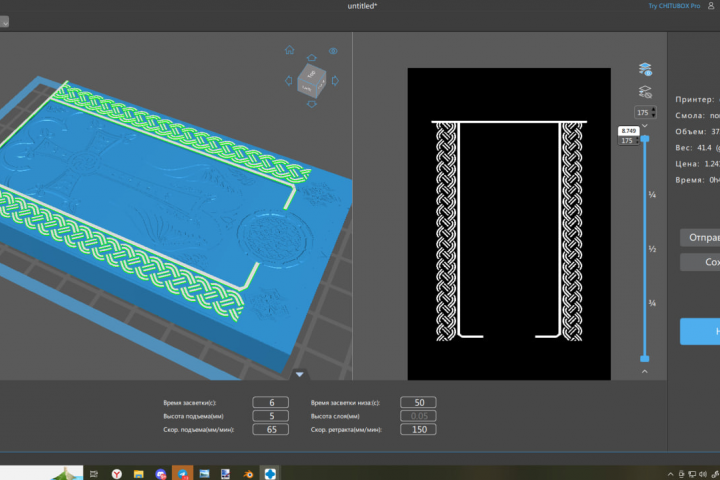This screenshot has height=480, width=720.
Task: Click the exposure time field showing 6
Action: pyautogui.click(x=270, y=402)
